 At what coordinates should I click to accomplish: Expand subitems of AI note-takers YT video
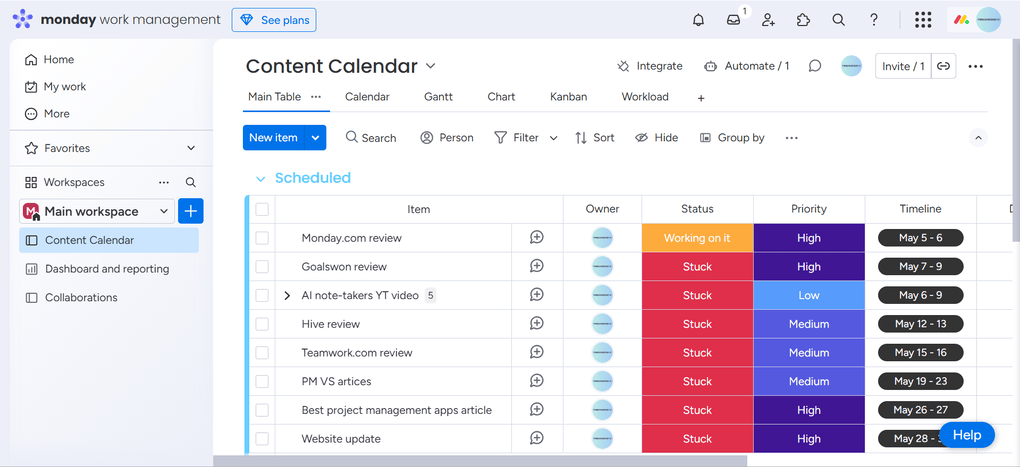coord(287,296)
